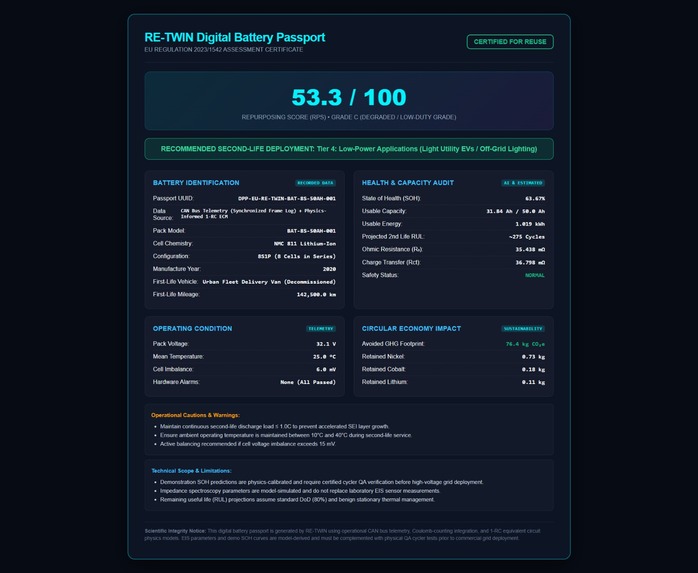Viewport: 698px width, 573px height.
Task: Select the Retained Cobalt 0.18 kg value
Action: click(x=533, y=370)
